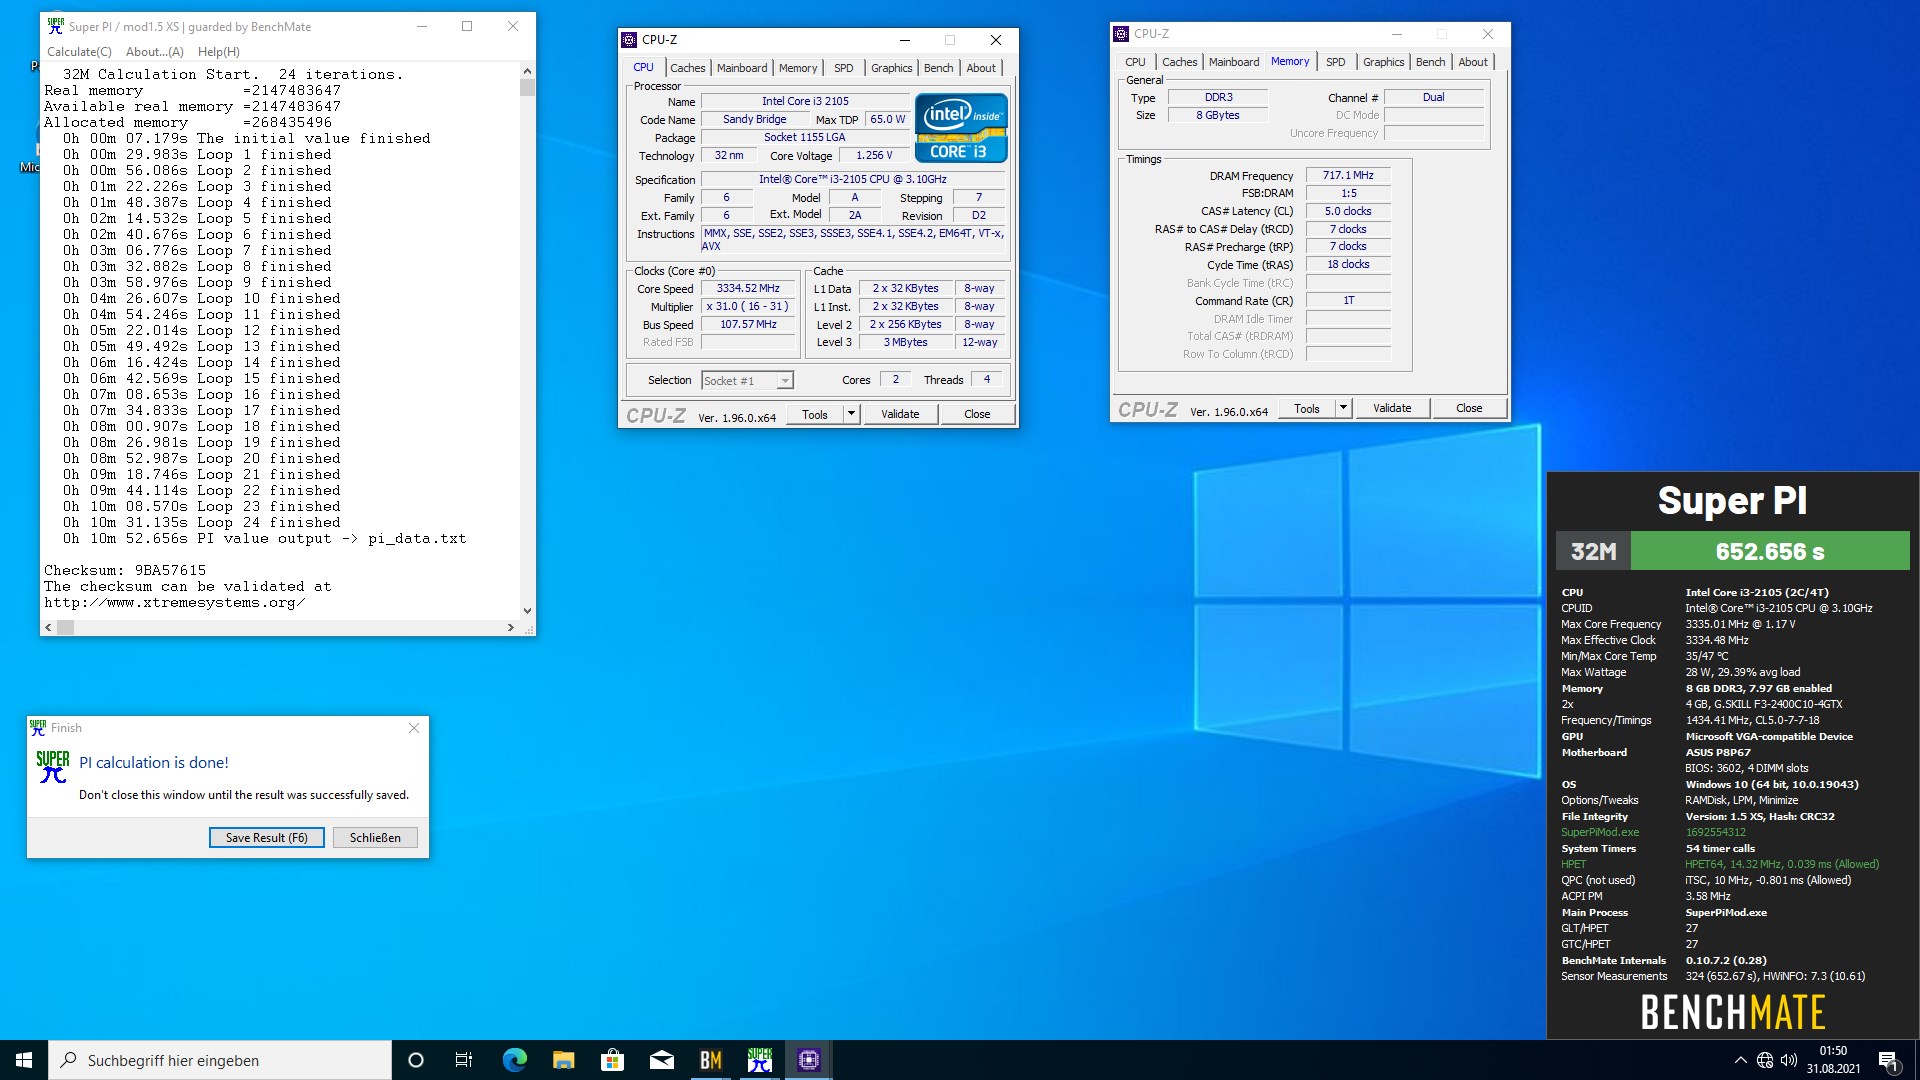Click Save Result (F6) button
This screenshot has width=1920, height=1080.
(267, 838)
